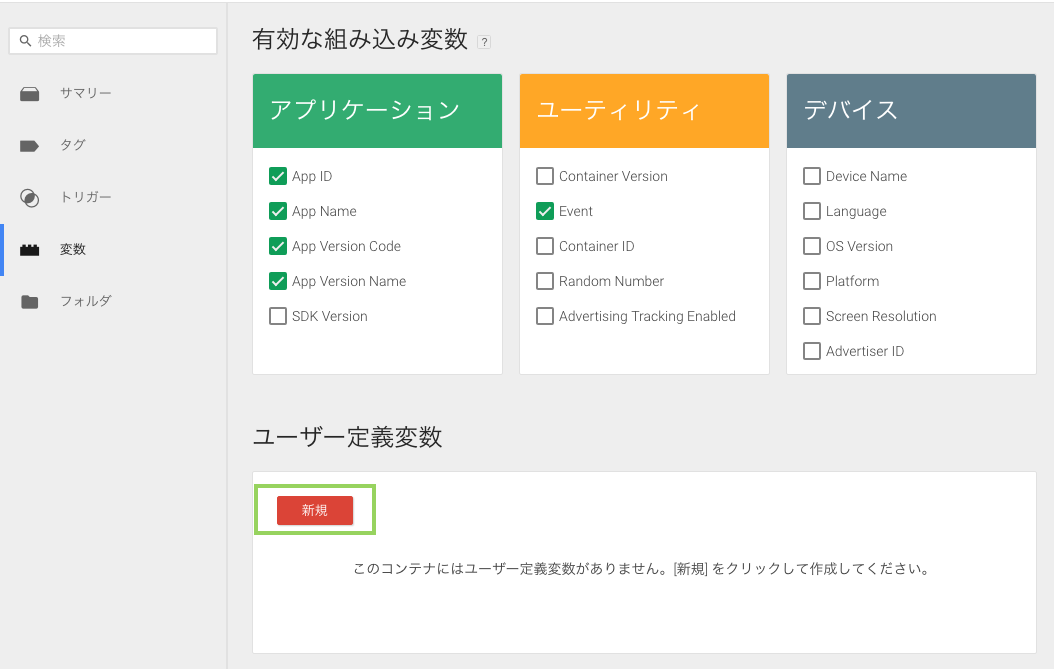Enable the Advertiser ID checkbox
1054x669 pixels.
pyautogui.click(x=812, y=351)
